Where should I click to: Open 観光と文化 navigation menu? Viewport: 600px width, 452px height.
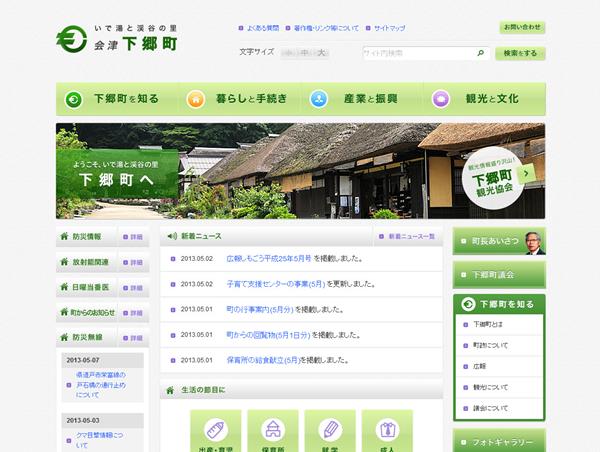point(484,99)
